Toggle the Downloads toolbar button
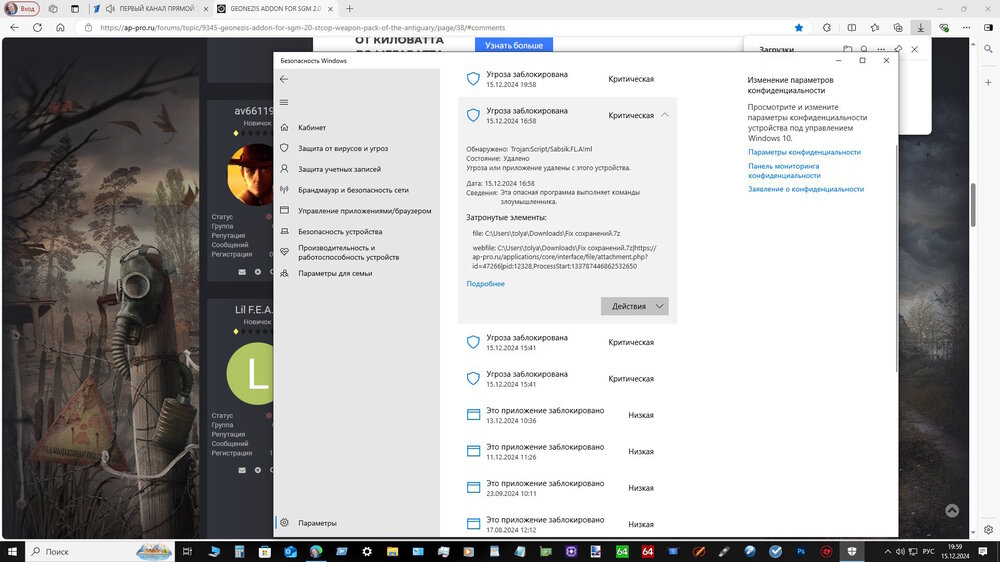 pos(920,27)
